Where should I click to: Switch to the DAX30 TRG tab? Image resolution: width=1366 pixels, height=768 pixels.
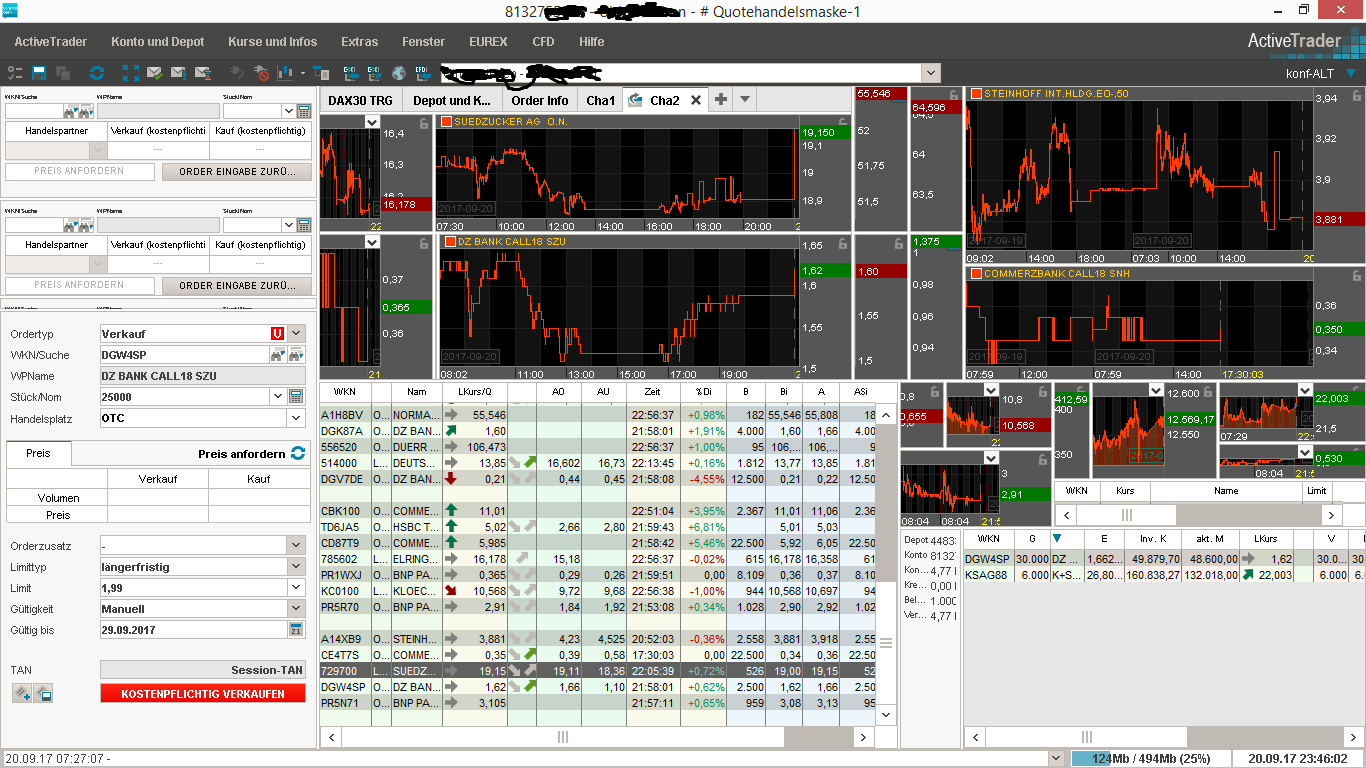coord(360,100)
